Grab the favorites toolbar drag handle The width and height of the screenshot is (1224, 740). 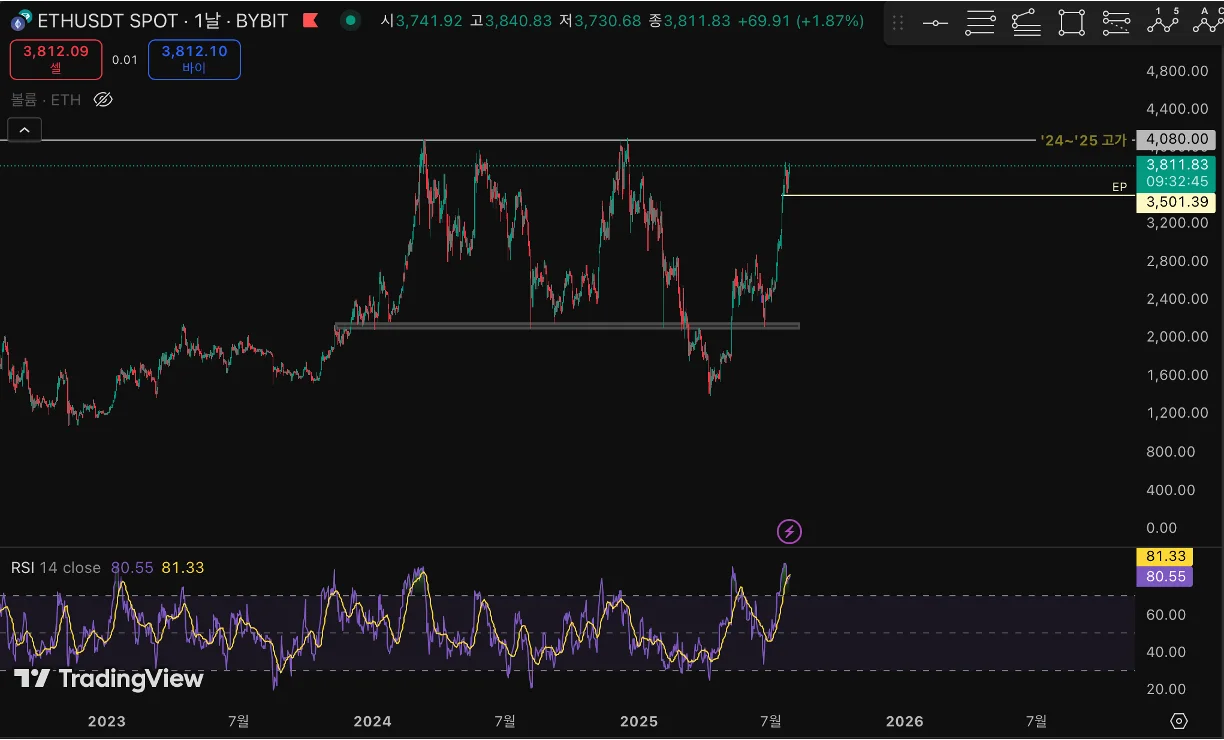tap(897, 22)
